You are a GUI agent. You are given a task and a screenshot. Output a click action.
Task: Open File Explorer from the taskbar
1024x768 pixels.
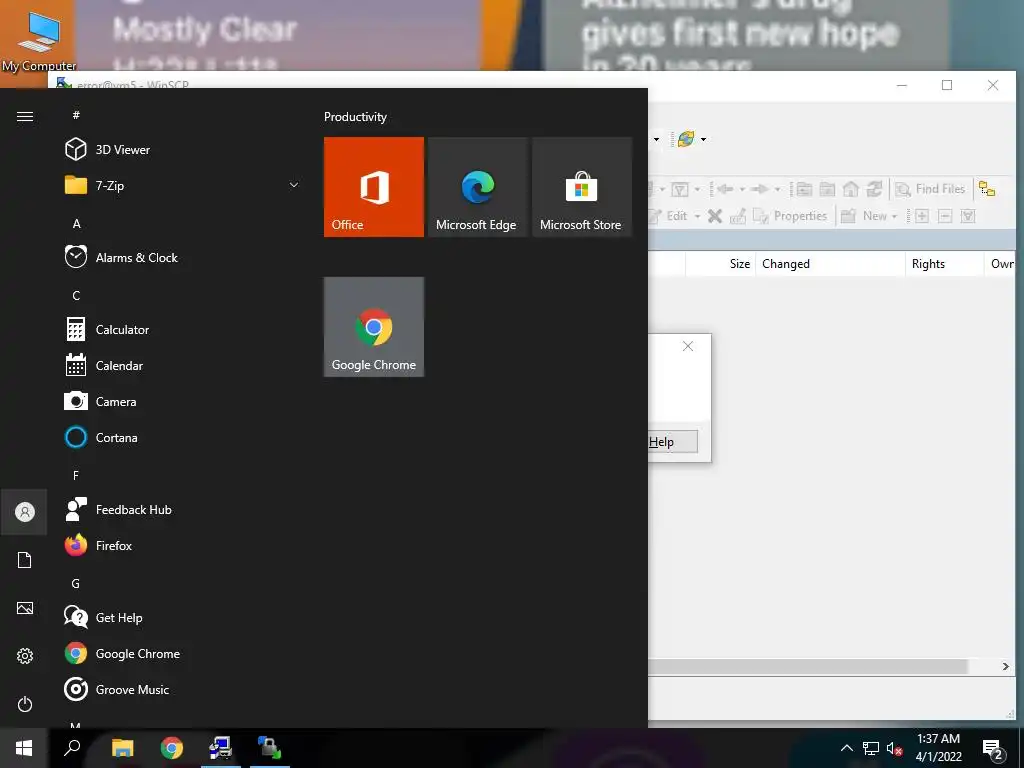pyautogui.click(x=122, y=748)
